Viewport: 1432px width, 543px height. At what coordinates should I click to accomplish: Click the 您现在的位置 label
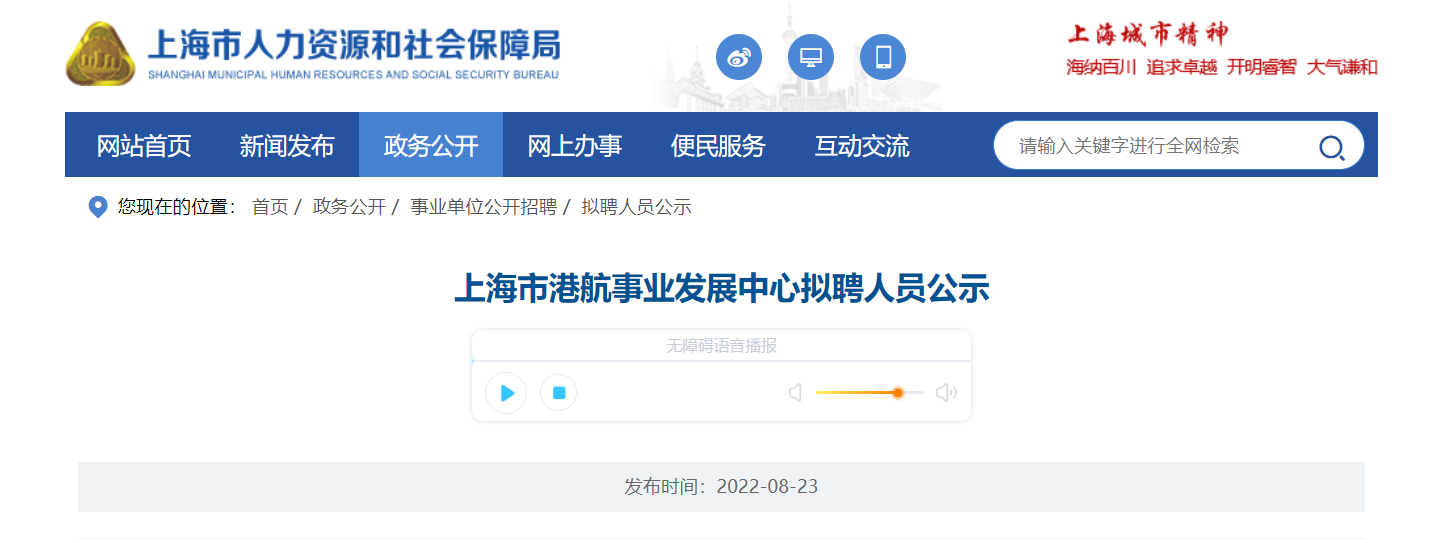(177, 207)
